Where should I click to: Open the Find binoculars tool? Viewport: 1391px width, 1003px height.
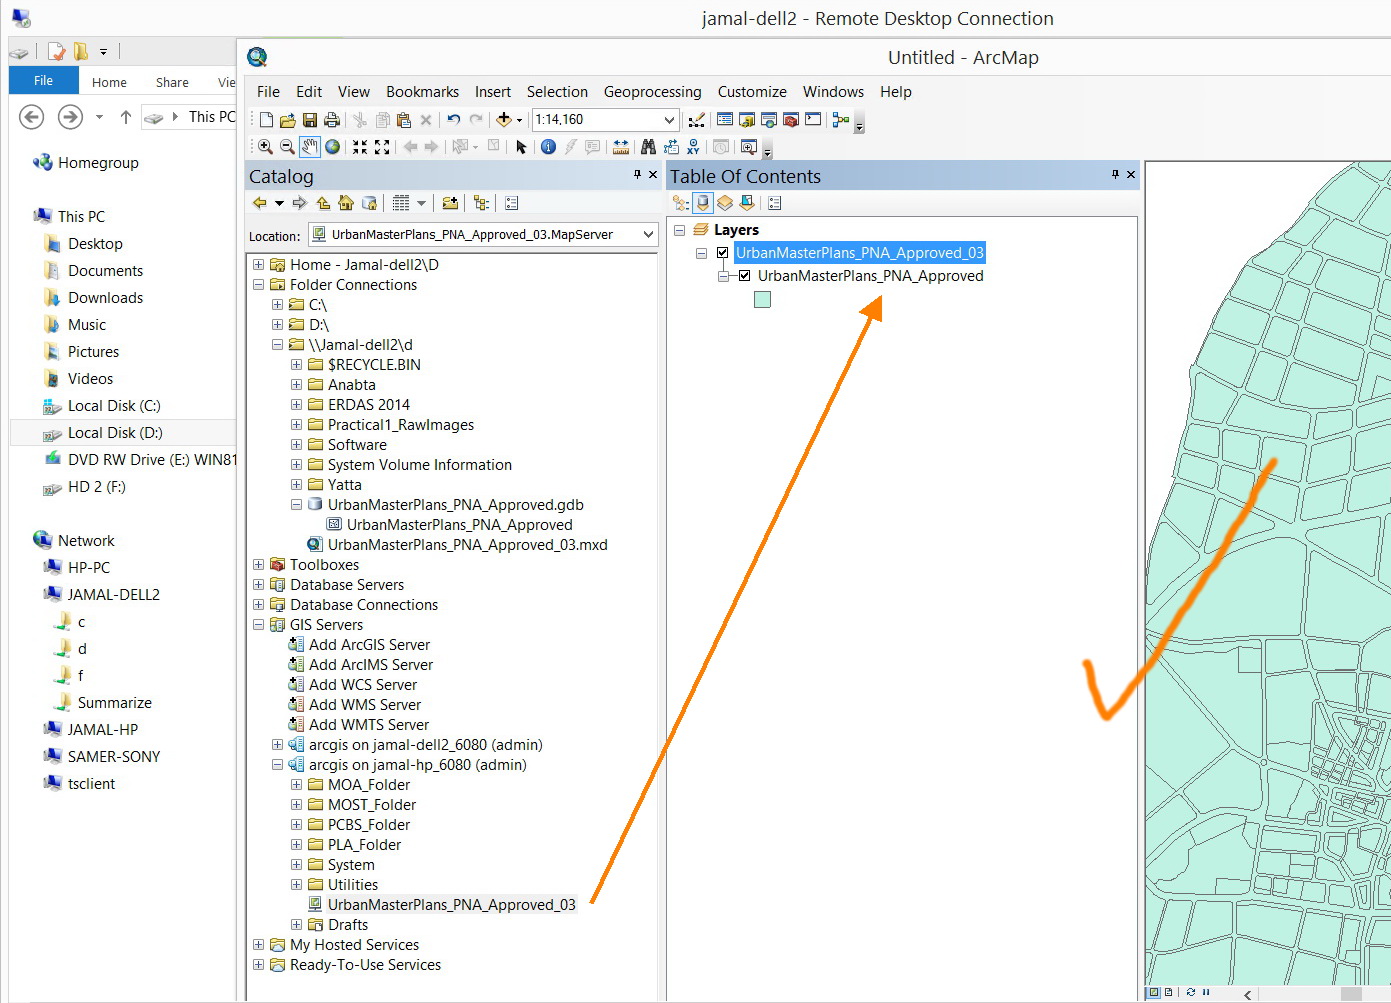tap(648, 147)
